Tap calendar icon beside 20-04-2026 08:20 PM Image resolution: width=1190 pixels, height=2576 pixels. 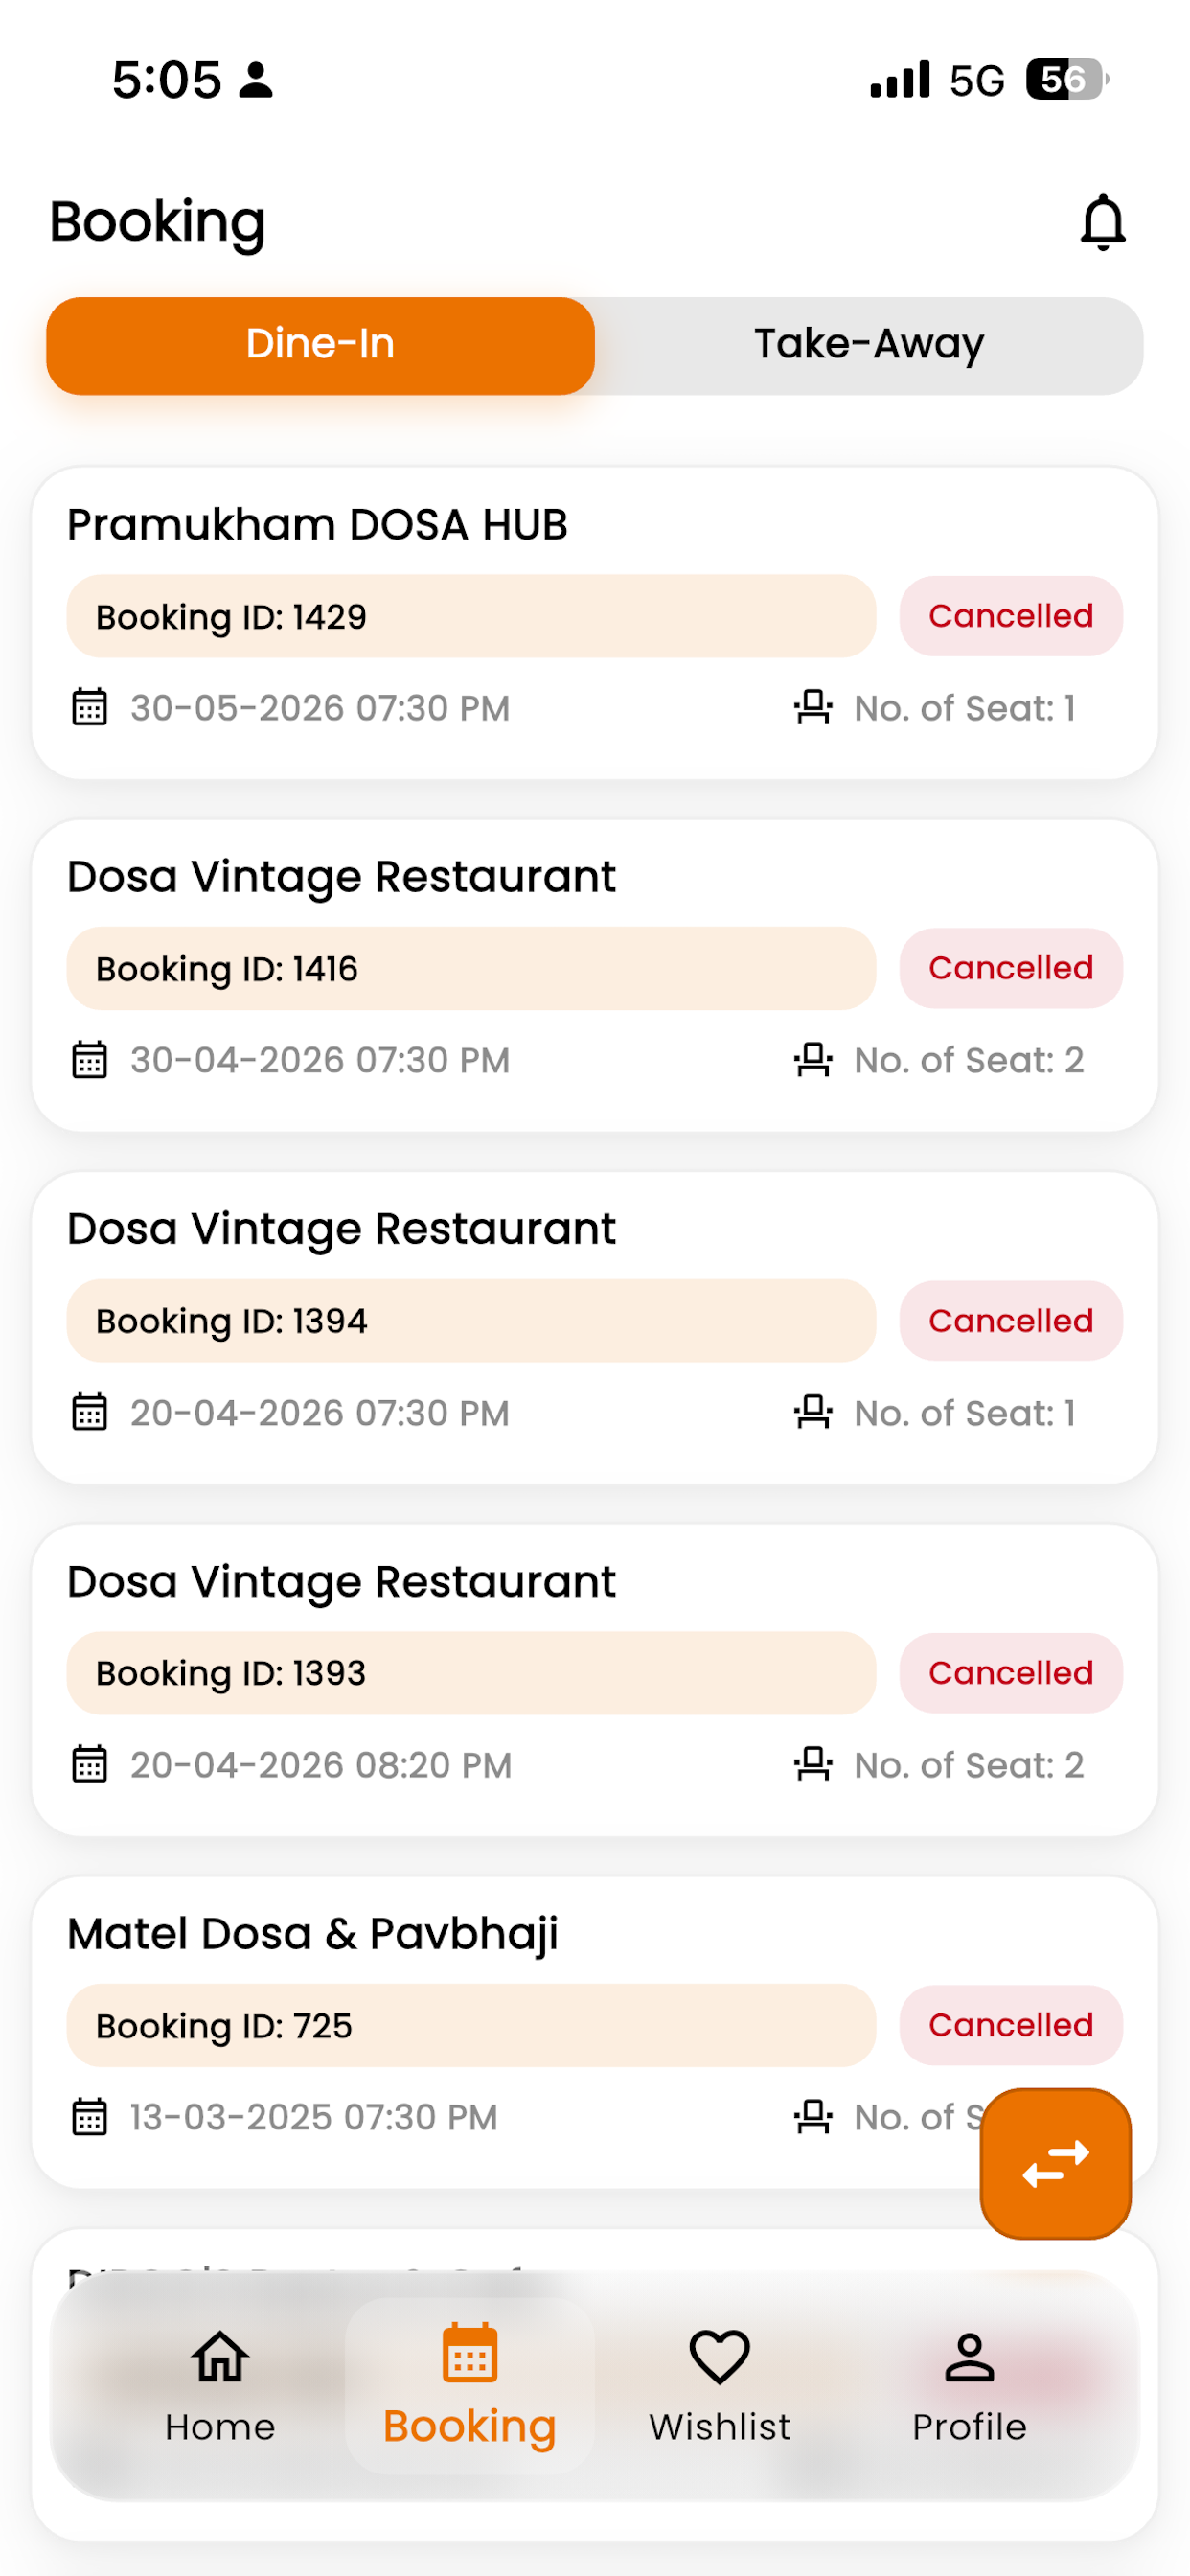click(90, 1764)
